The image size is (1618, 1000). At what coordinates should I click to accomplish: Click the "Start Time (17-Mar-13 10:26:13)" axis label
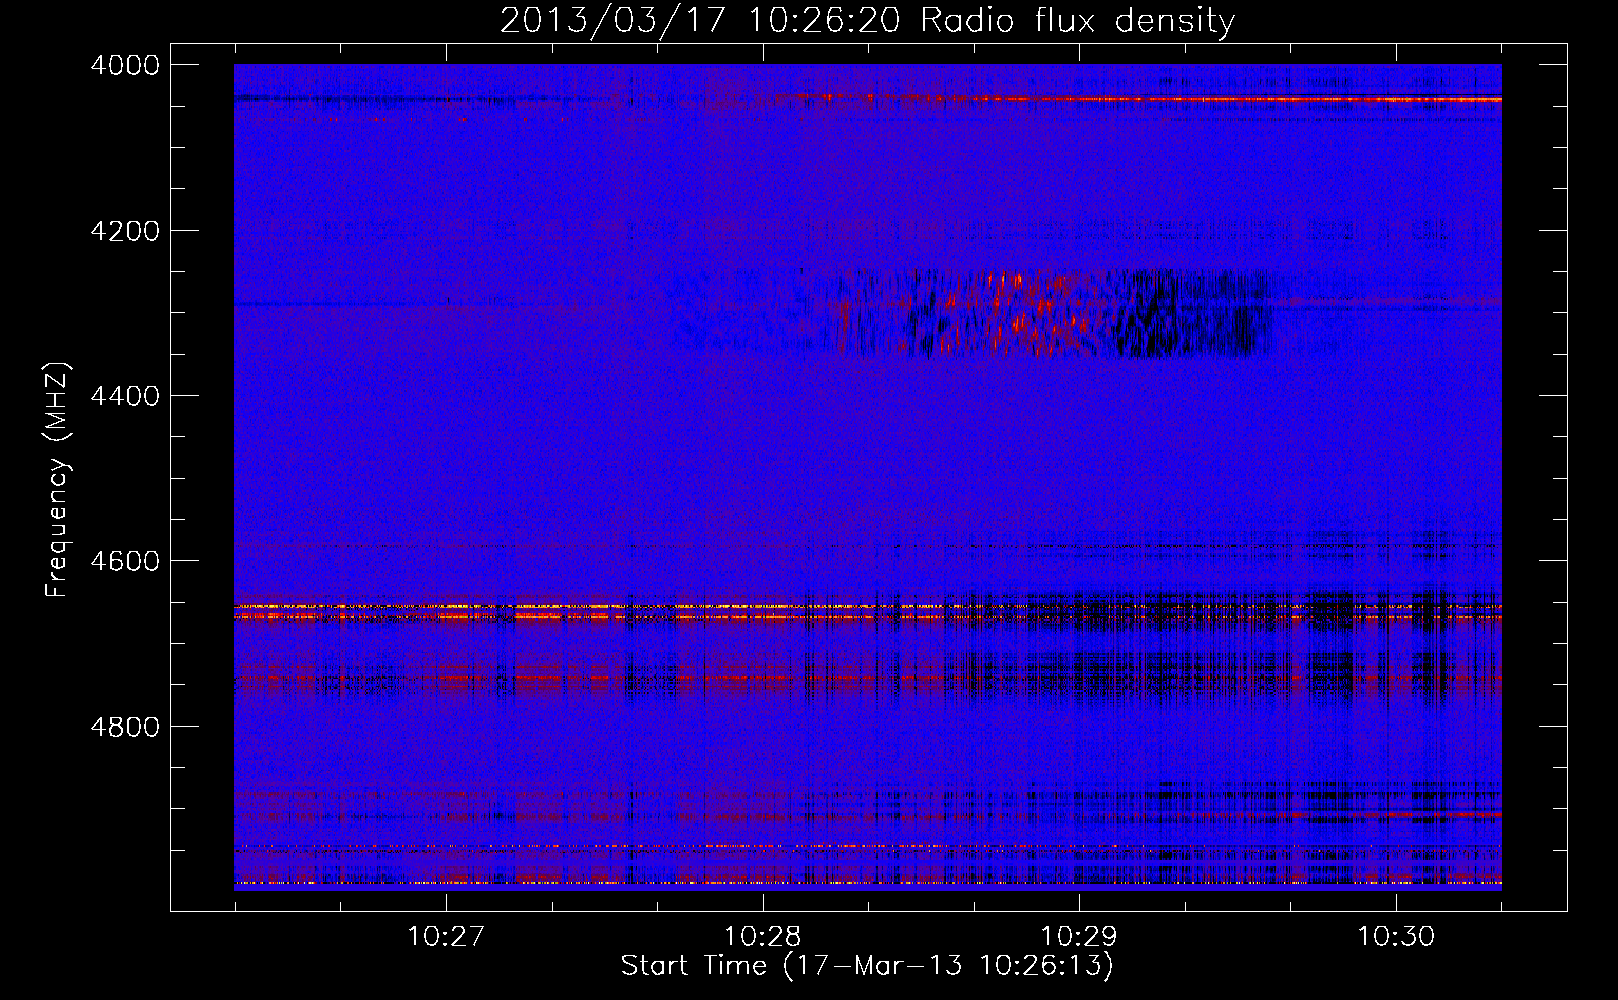866,966
